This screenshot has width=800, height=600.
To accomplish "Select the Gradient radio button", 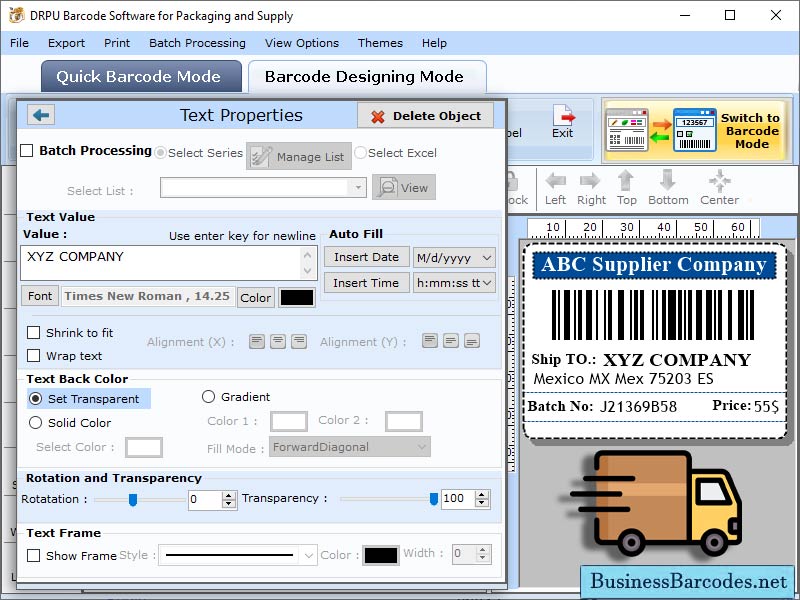I will 210,396.
